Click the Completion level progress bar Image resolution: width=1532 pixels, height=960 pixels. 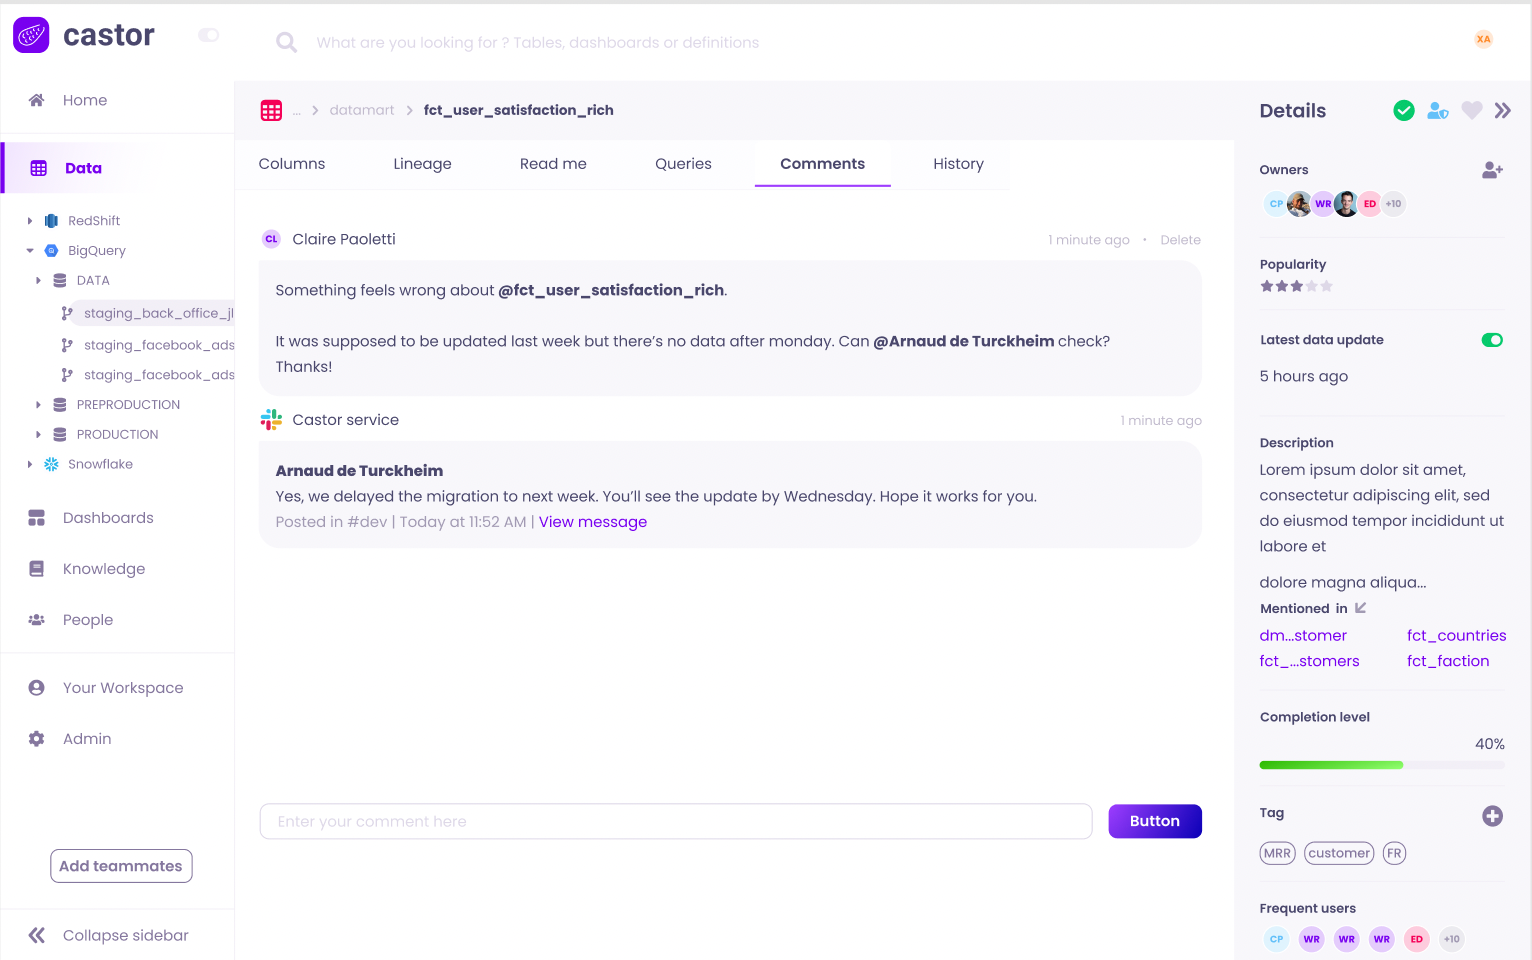1381,765
